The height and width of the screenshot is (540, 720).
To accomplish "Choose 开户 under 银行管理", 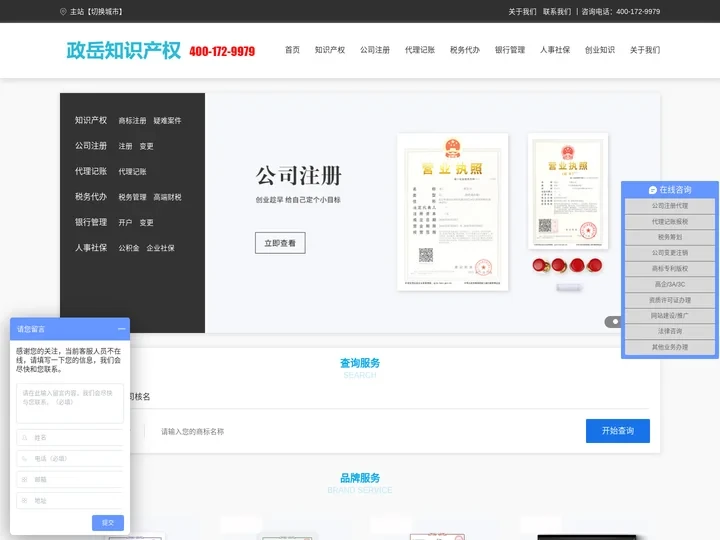I will 125,222.
